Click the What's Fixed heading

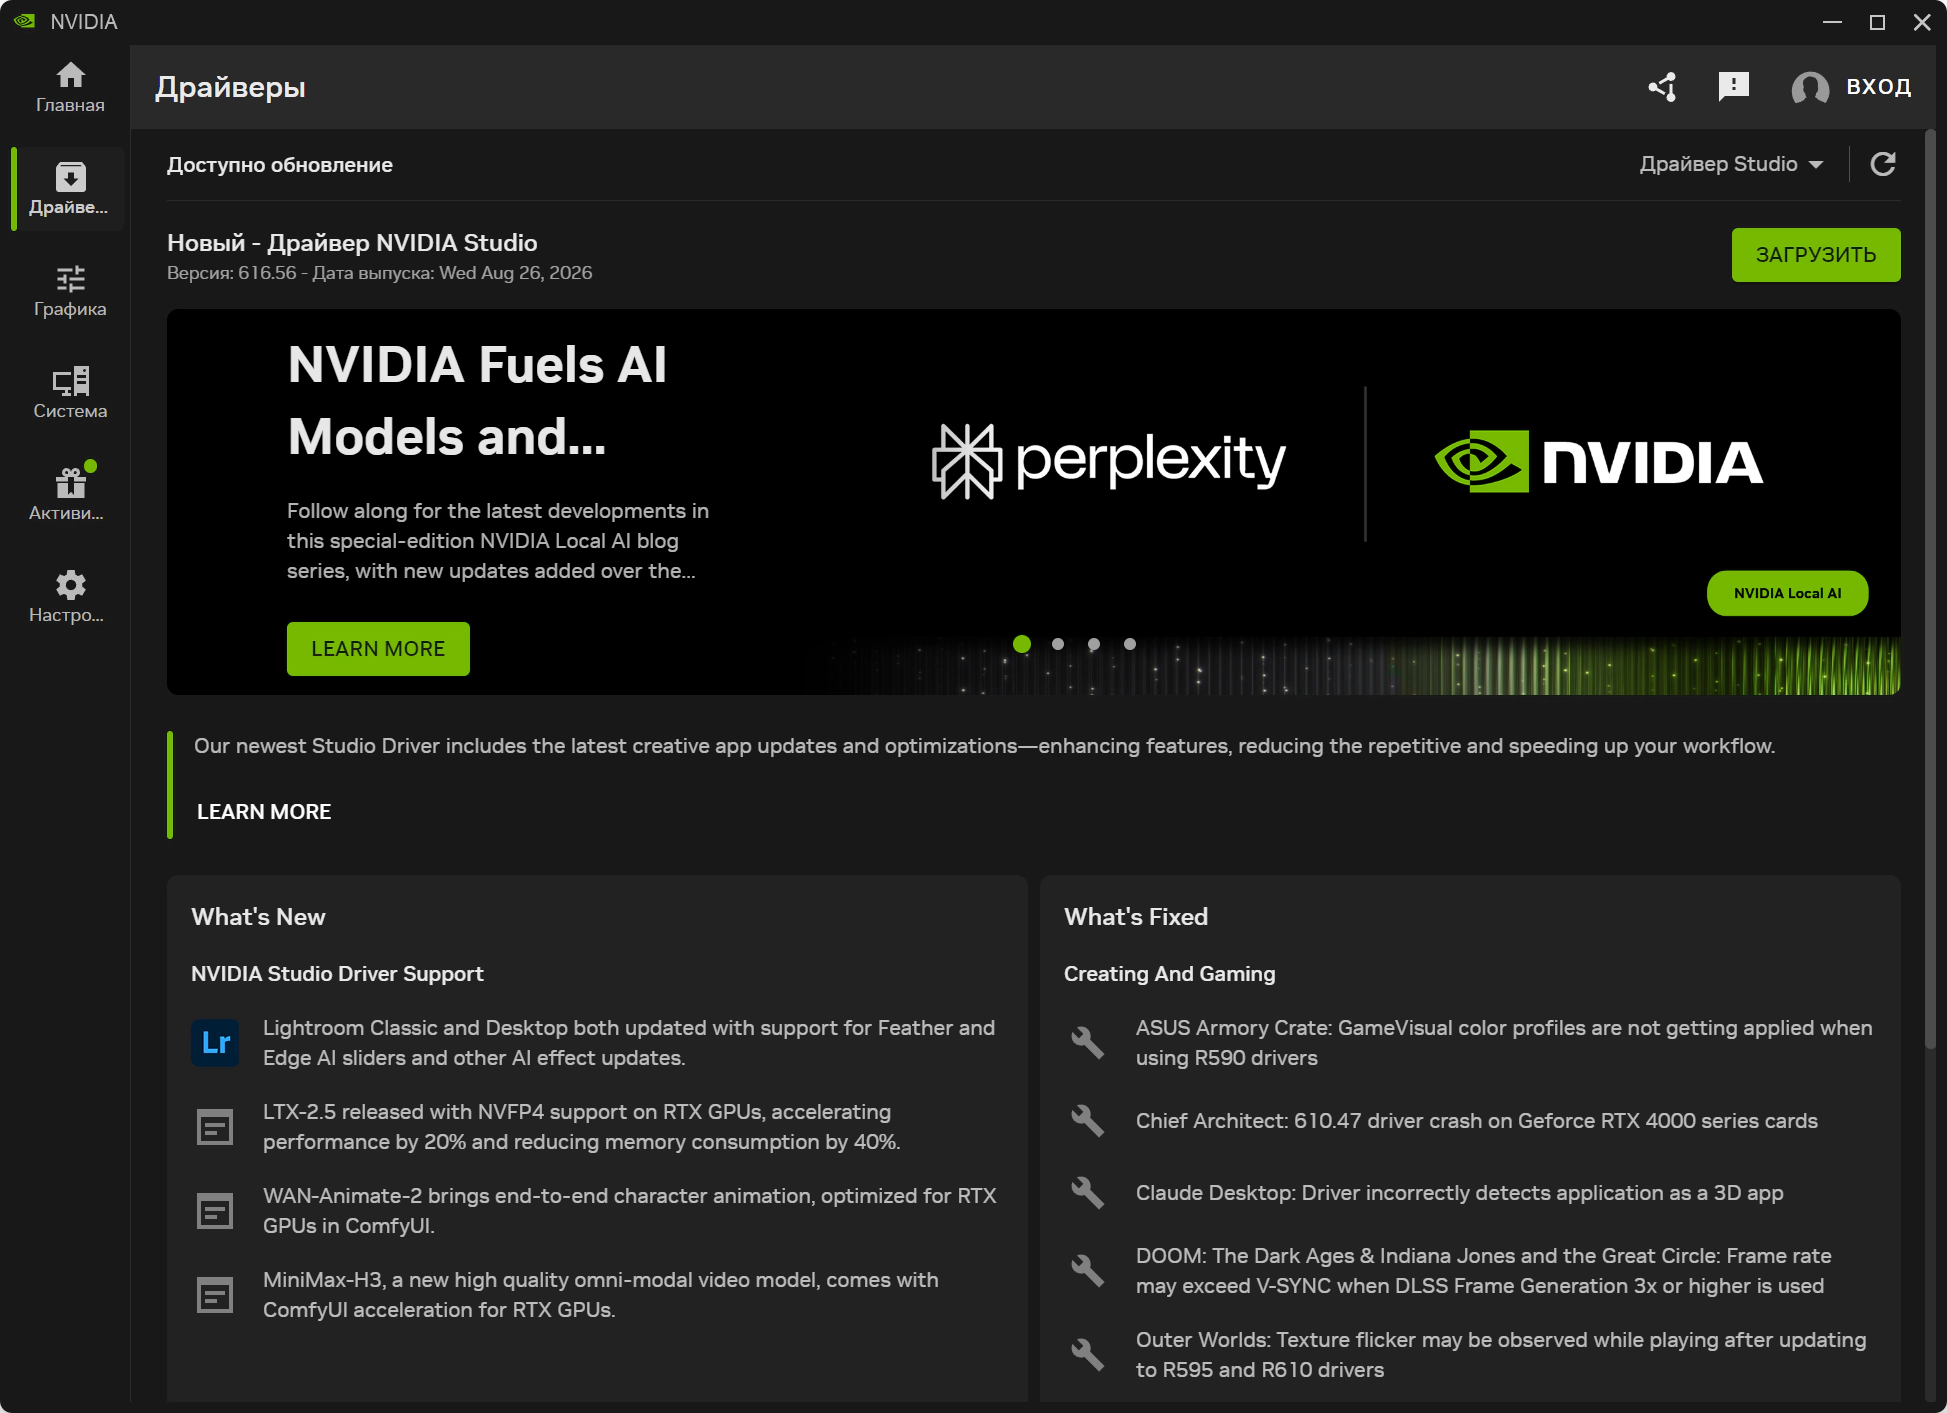pos(1136,917)
